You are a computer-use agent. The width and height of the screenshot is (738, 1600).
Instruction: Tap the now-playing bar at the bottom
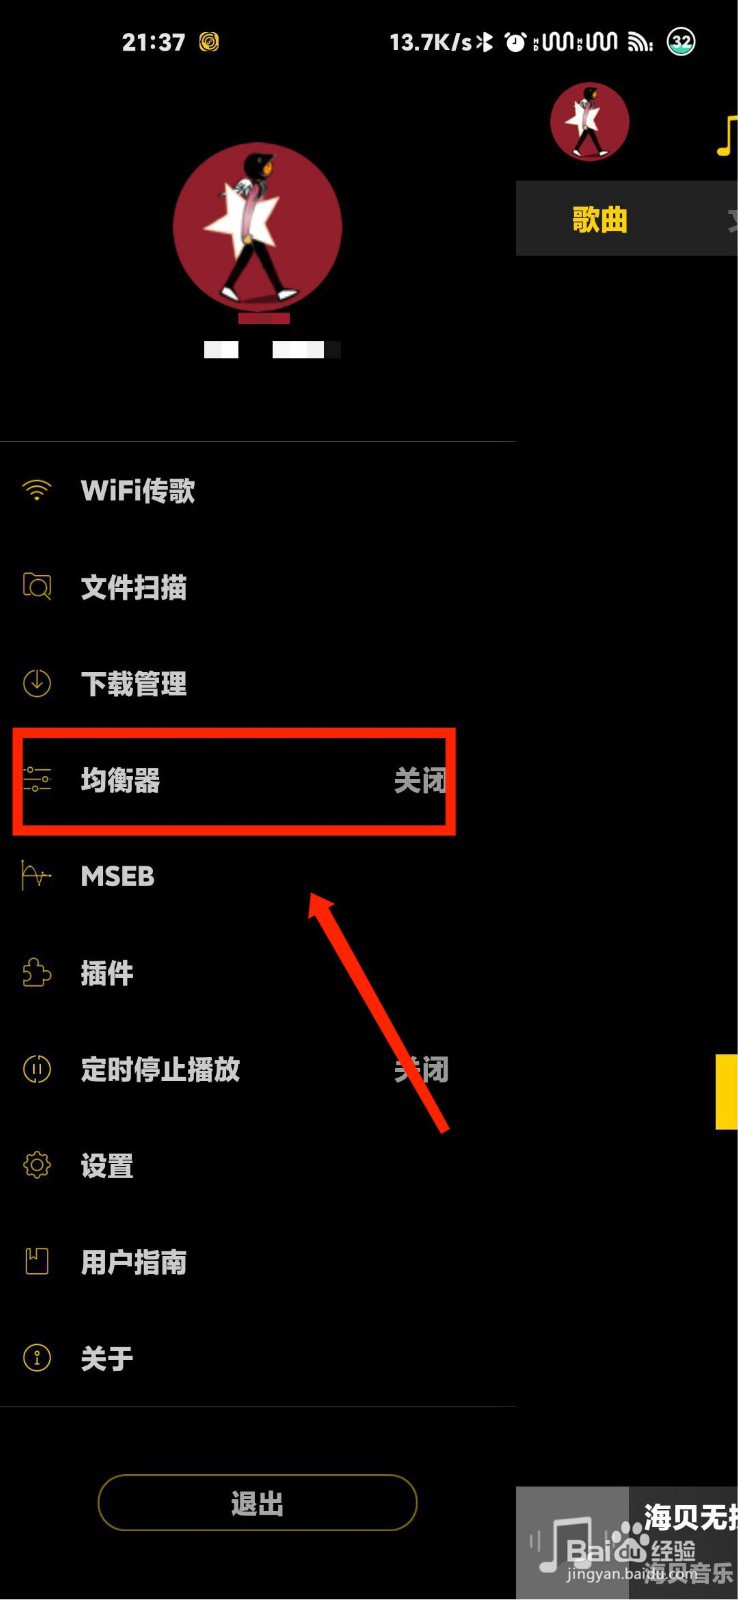[627, 1543]
